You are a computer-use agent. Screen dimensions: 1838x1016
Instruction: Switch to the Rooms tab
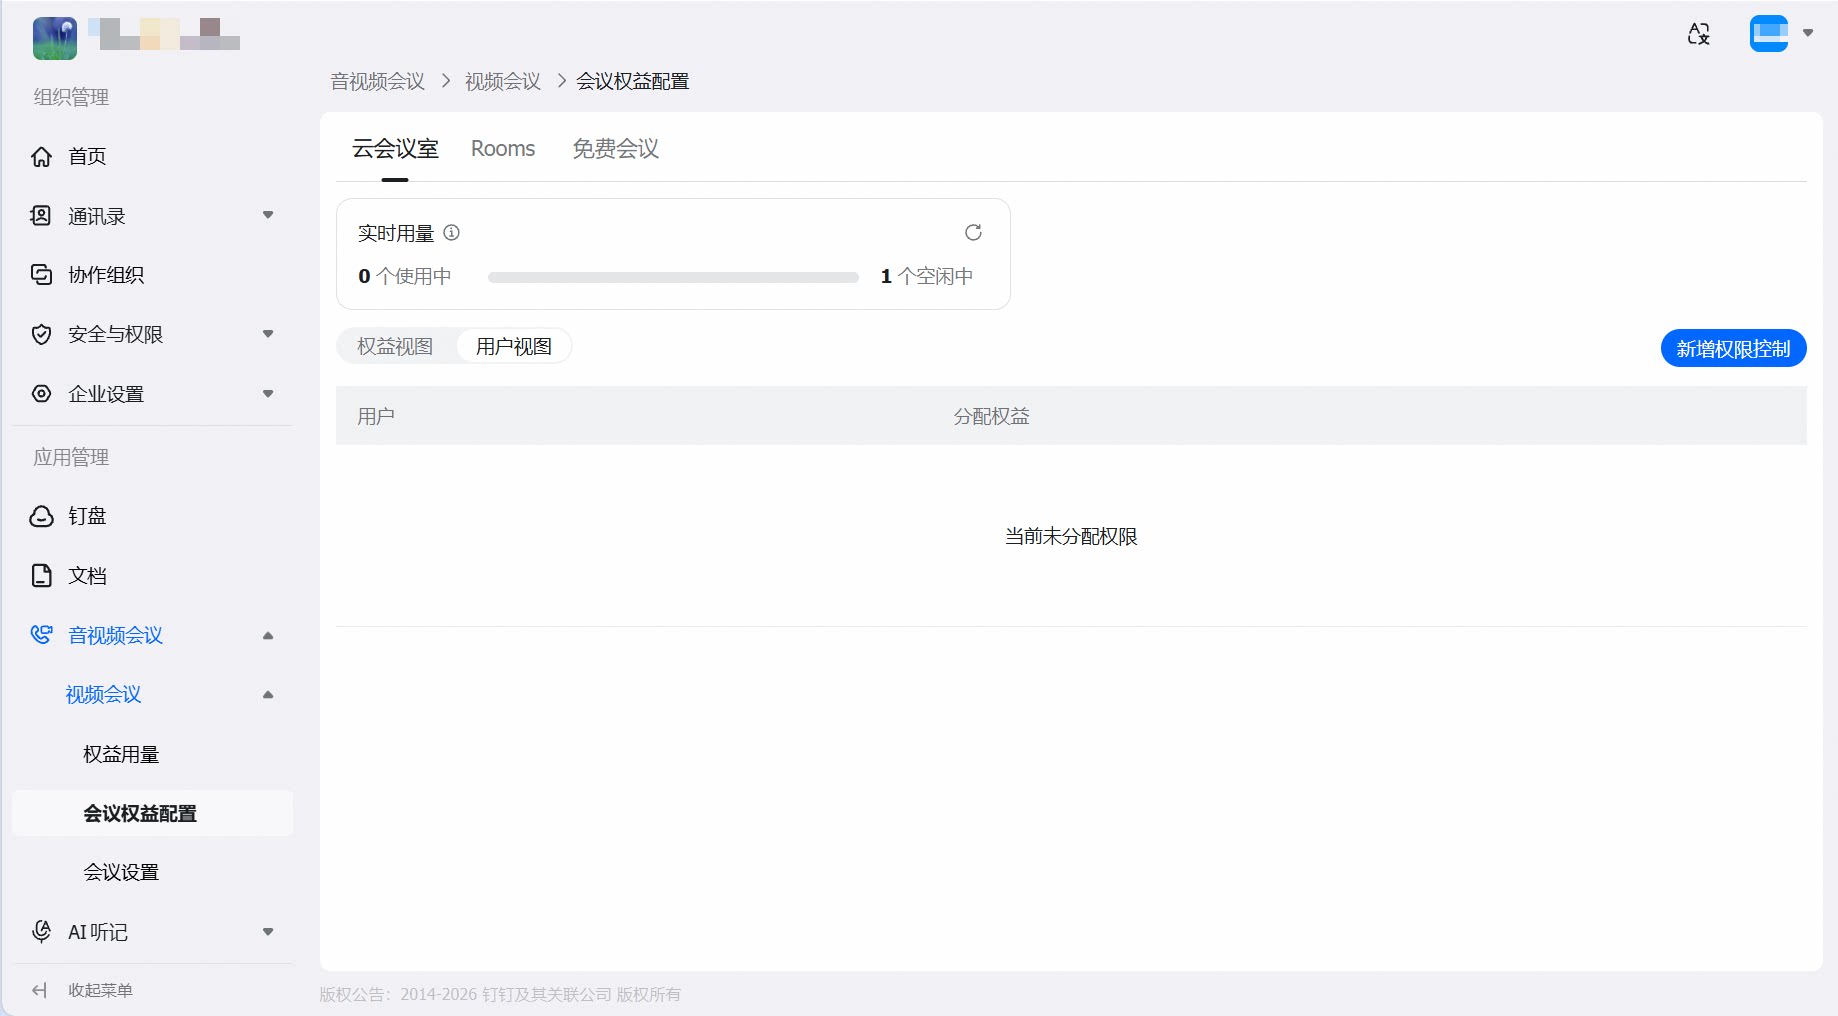[503, 149]
